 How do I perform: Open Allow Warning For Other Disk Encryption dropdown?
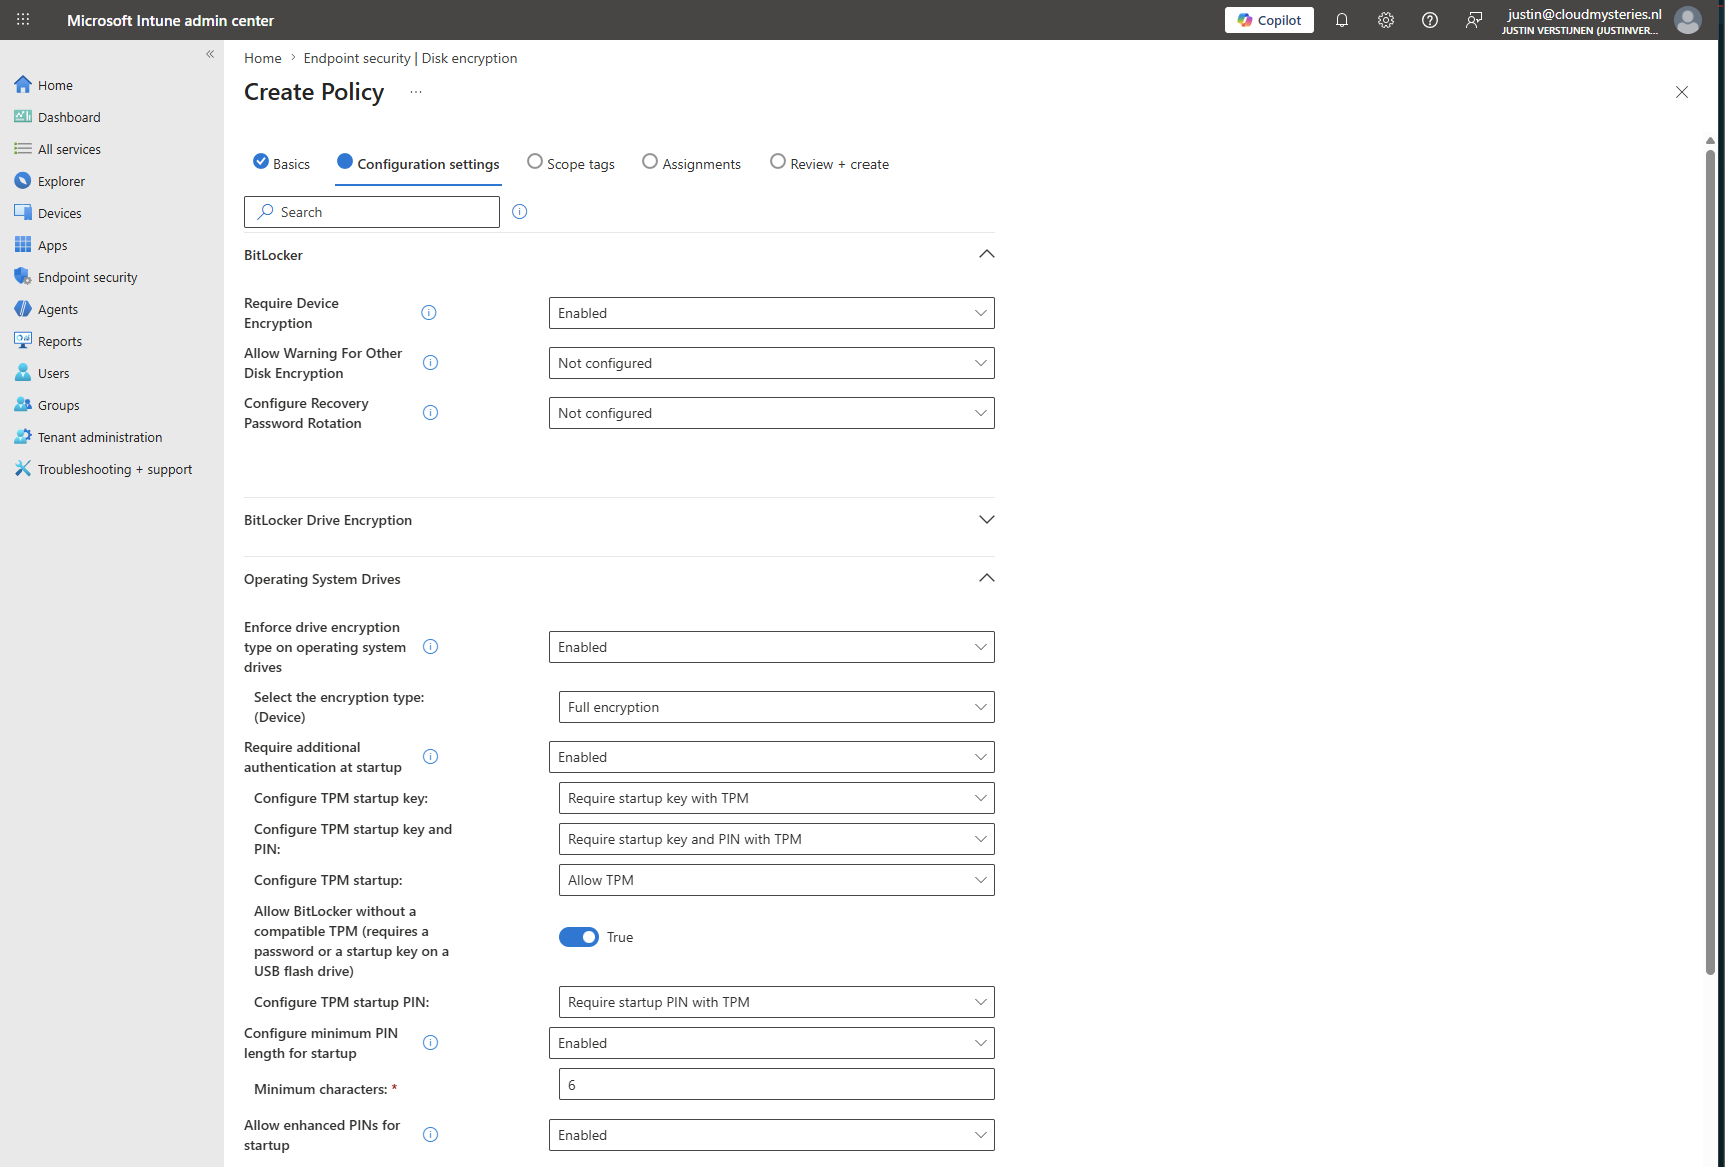click(772, 363)
